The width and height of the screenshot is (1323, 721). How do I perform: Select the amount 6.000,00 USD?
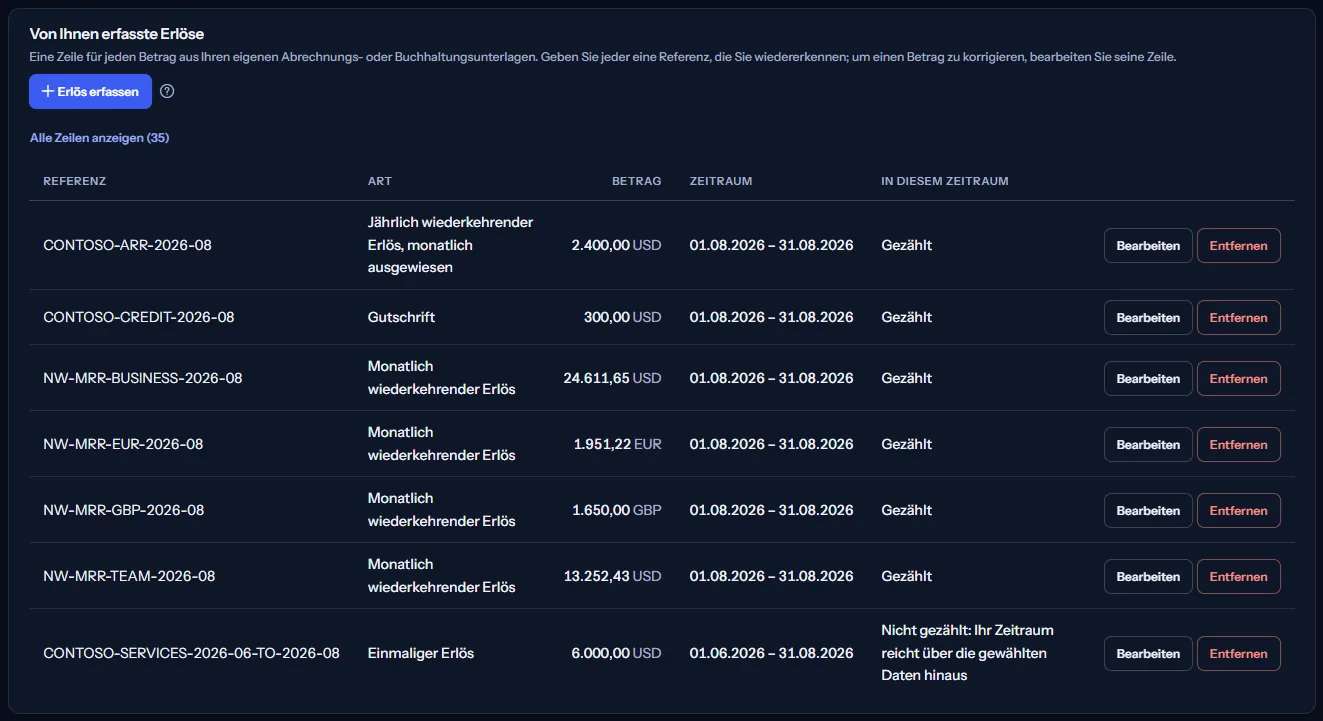click(616, 653)
